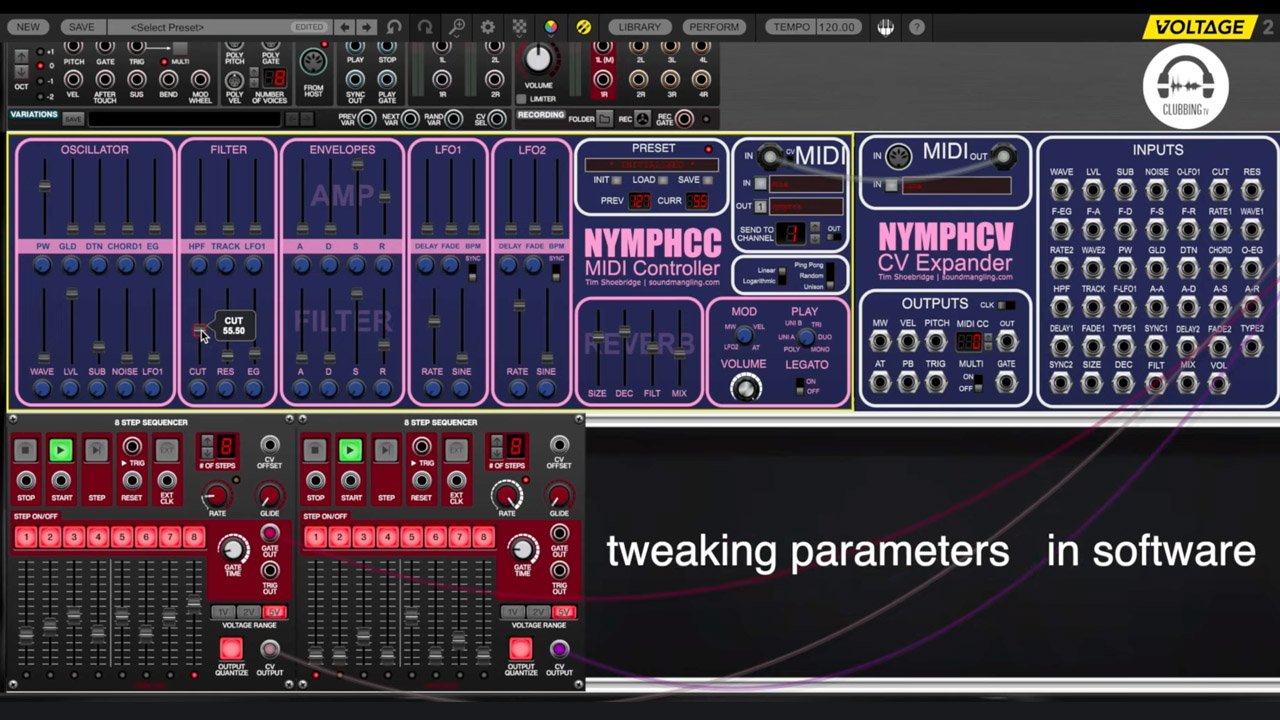Open the recording folder icon

[x=605, y=119]
